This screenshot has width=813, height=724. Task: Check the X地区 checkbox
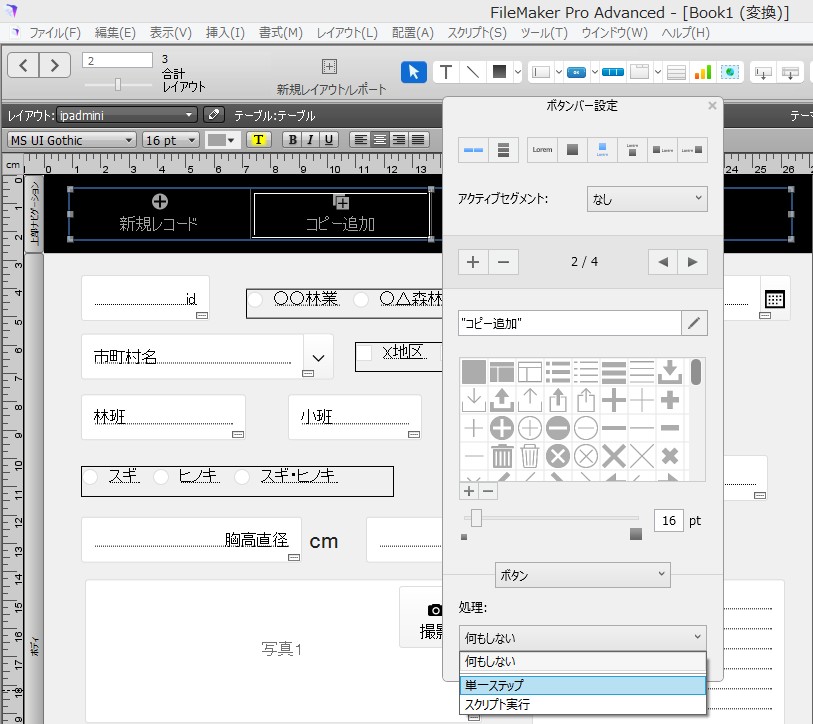click(364, 353)
